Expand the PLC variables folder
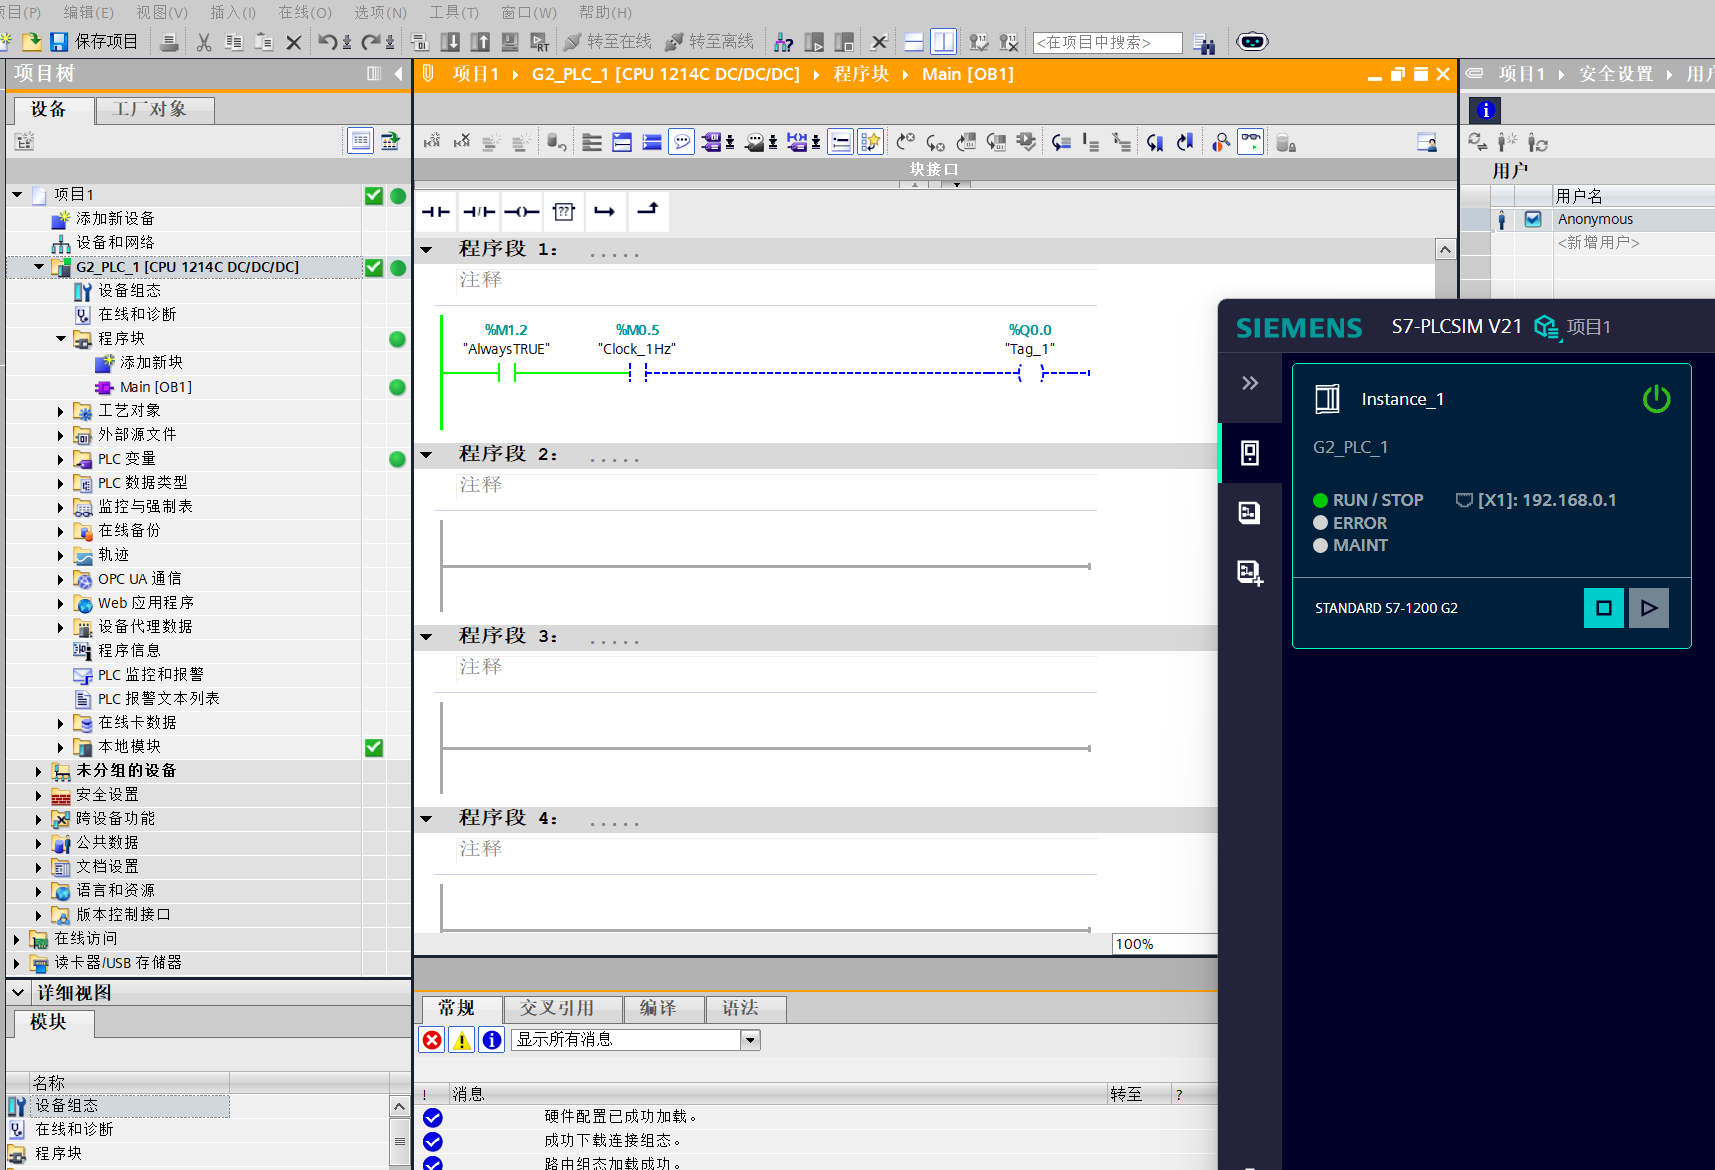 61,459
